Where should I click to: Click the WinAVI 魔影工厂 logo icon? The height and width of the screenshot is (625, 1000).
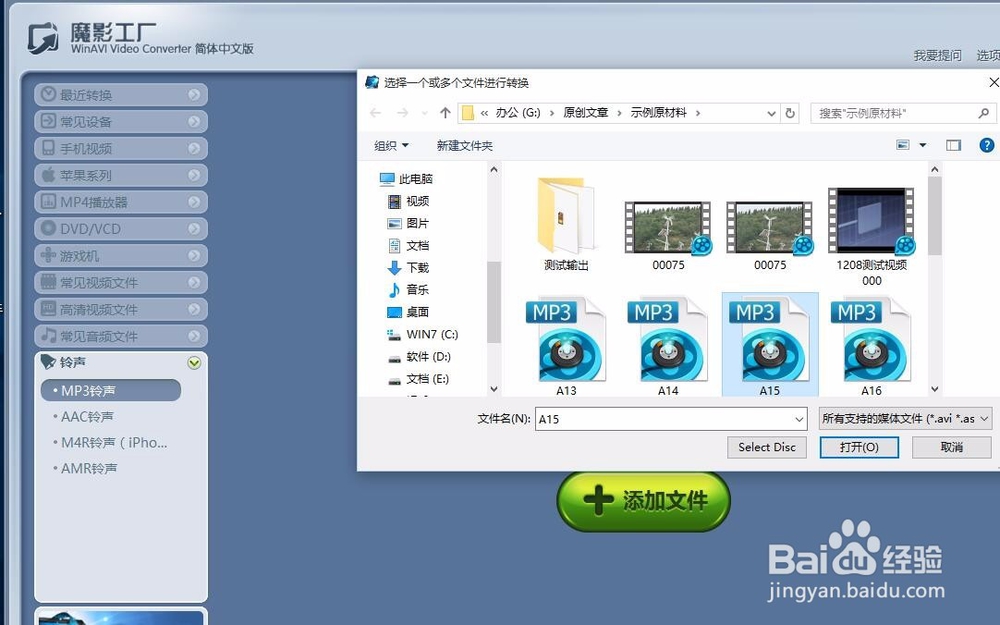43,38
